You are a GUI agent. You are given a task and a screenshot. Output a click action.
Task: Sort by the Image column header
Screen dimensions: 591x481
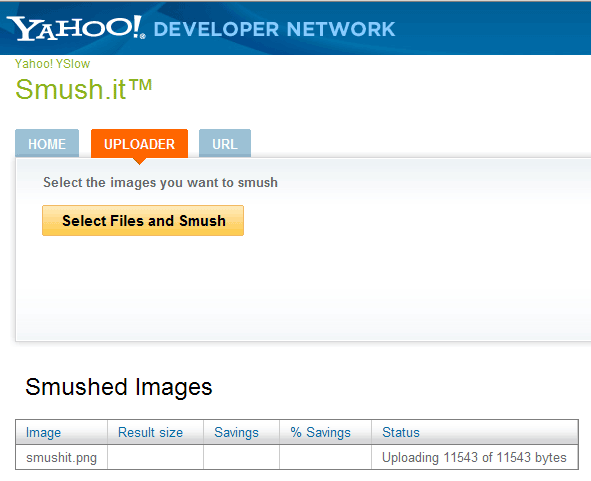(62, 432)
